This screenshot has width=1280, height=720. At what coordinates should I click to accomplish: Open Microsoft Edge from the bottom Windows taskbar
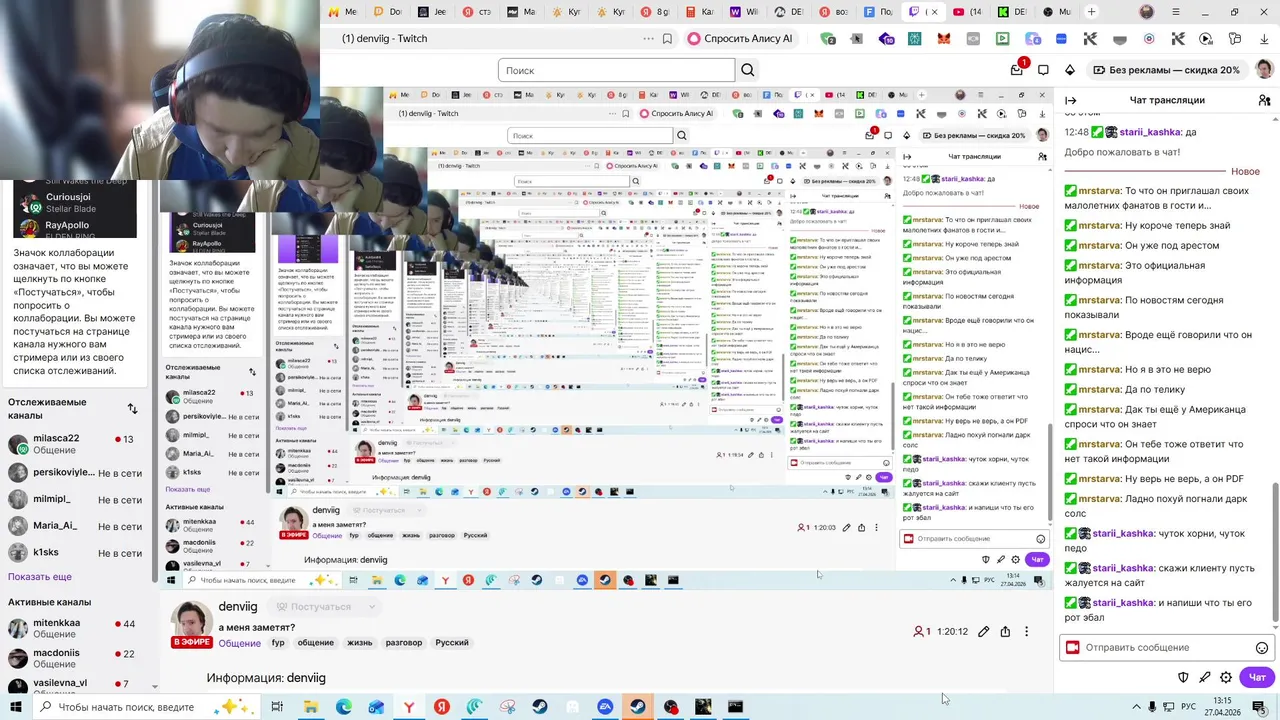point(343,707)
